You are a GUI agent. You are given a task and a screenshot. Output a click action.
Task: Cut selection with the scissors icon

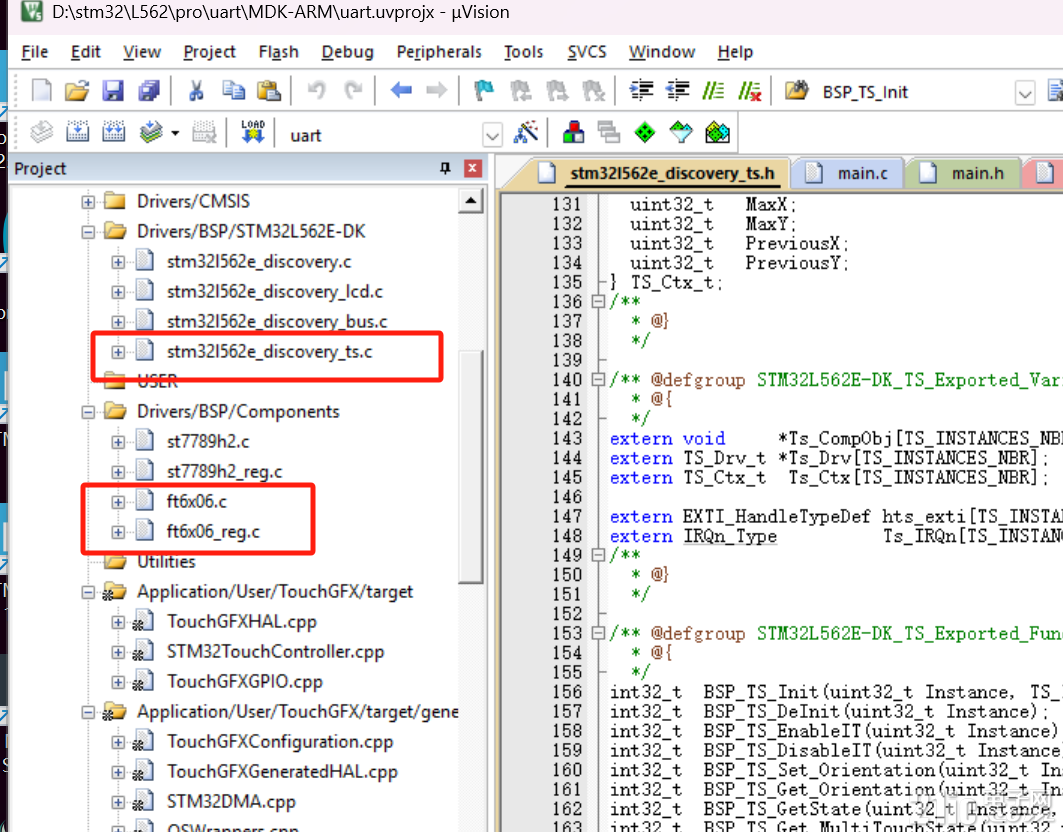pos(197,91)
